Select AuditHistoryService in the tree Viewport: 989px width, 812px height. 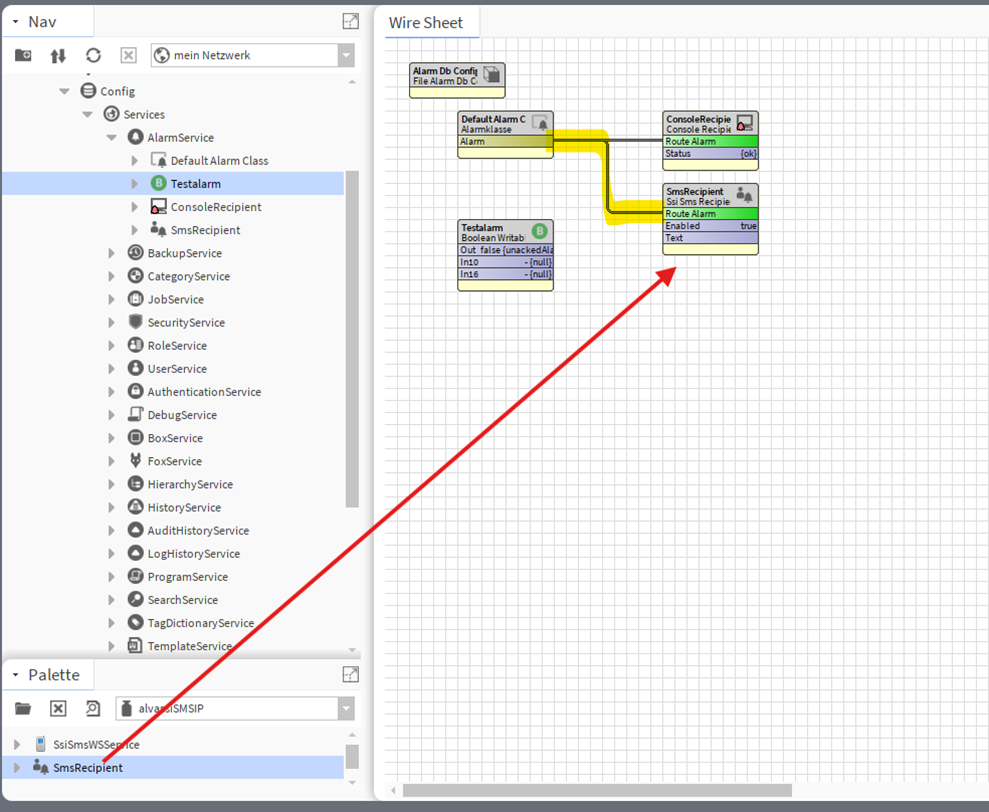(x=198, y=530)
